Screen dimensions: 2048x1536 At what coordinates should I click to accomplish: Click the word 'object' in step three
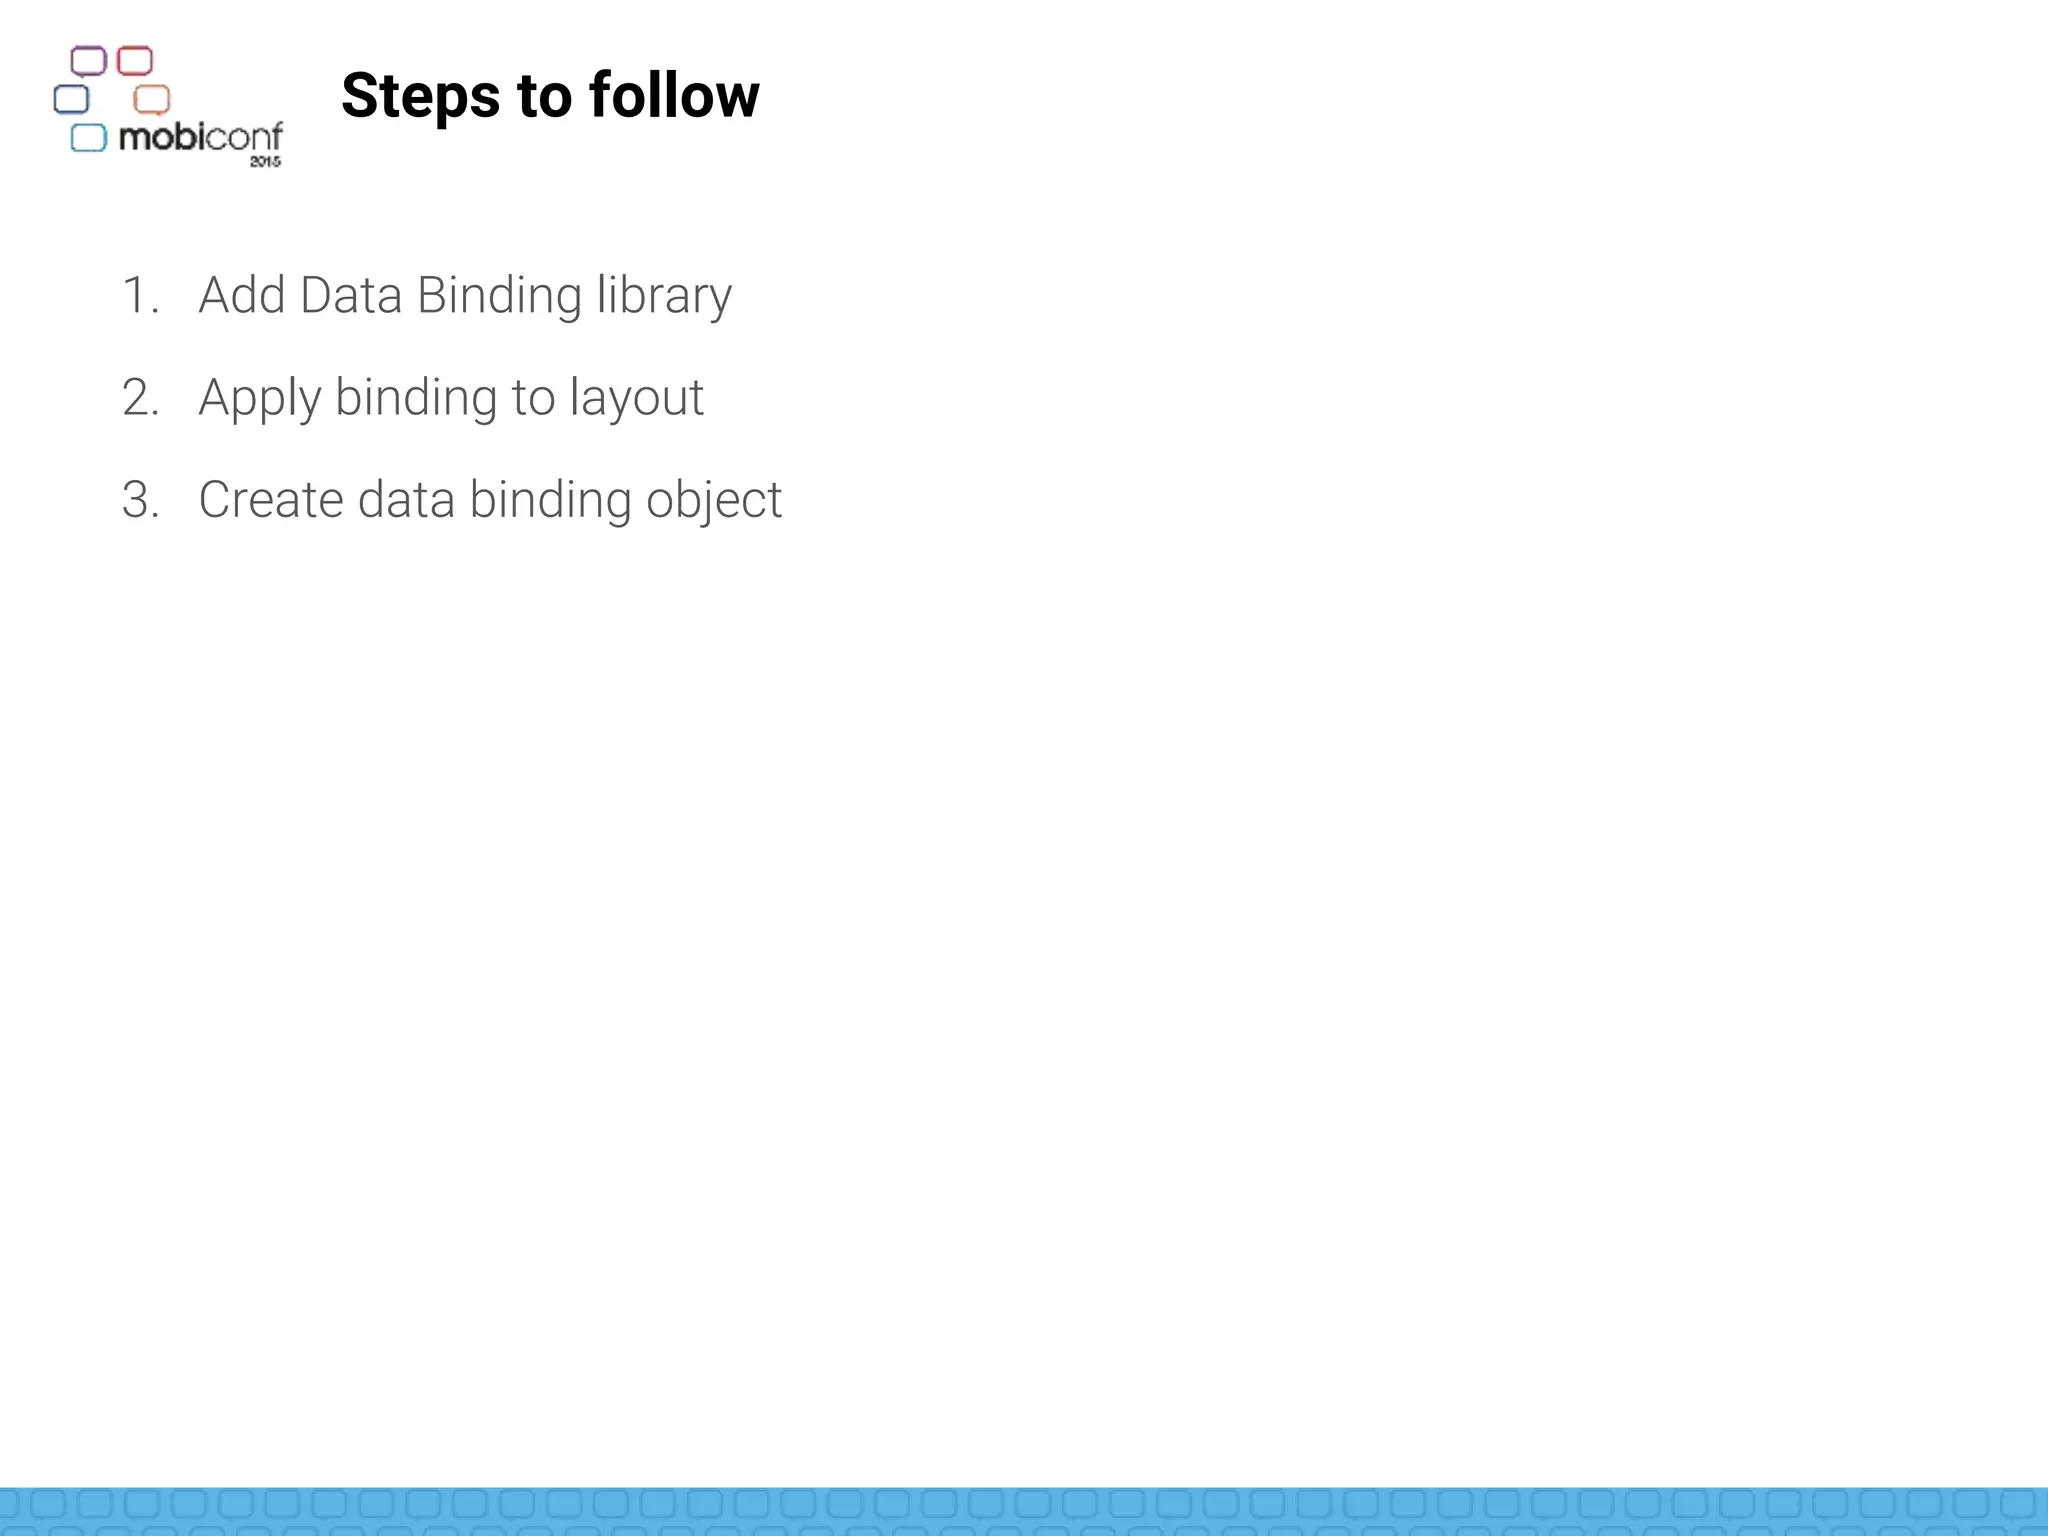714,500
